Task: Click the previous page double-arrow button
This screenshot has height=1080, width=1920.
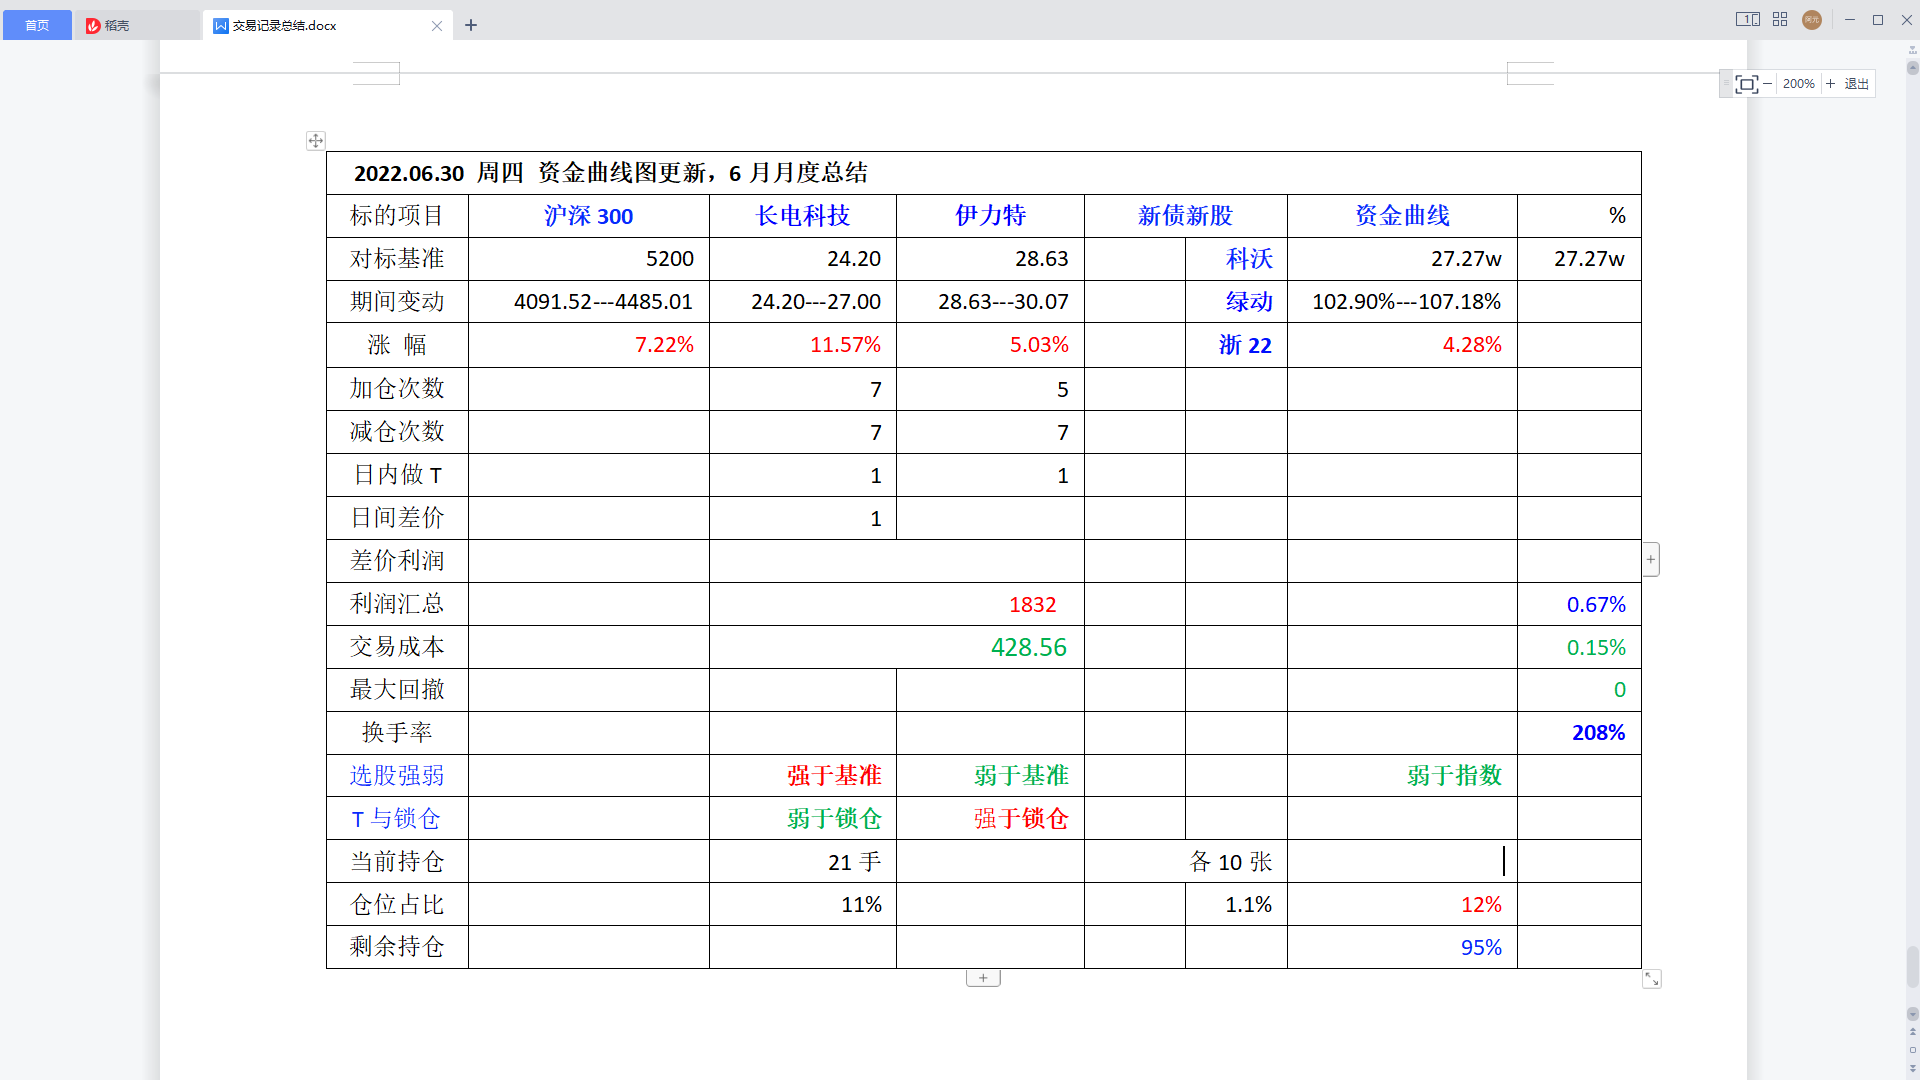Action: tap(1912, 1031)
